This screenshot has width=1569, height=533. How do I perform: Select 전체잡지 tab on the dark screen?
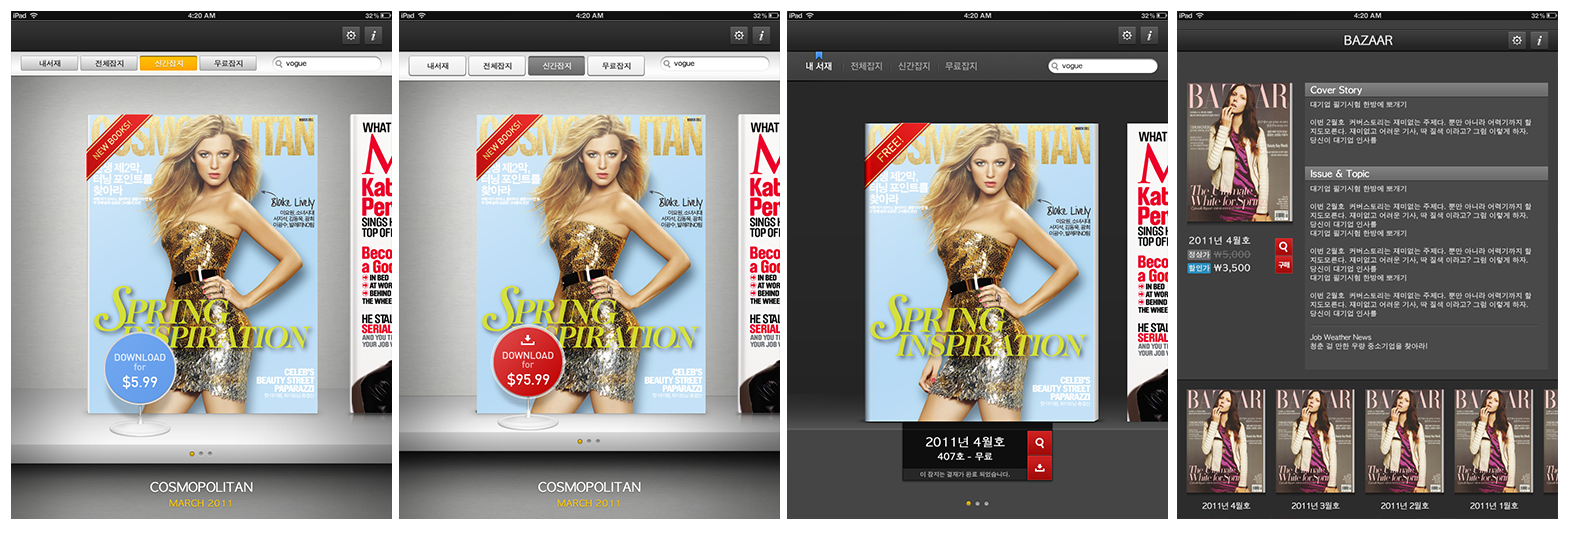coord(866,66)
